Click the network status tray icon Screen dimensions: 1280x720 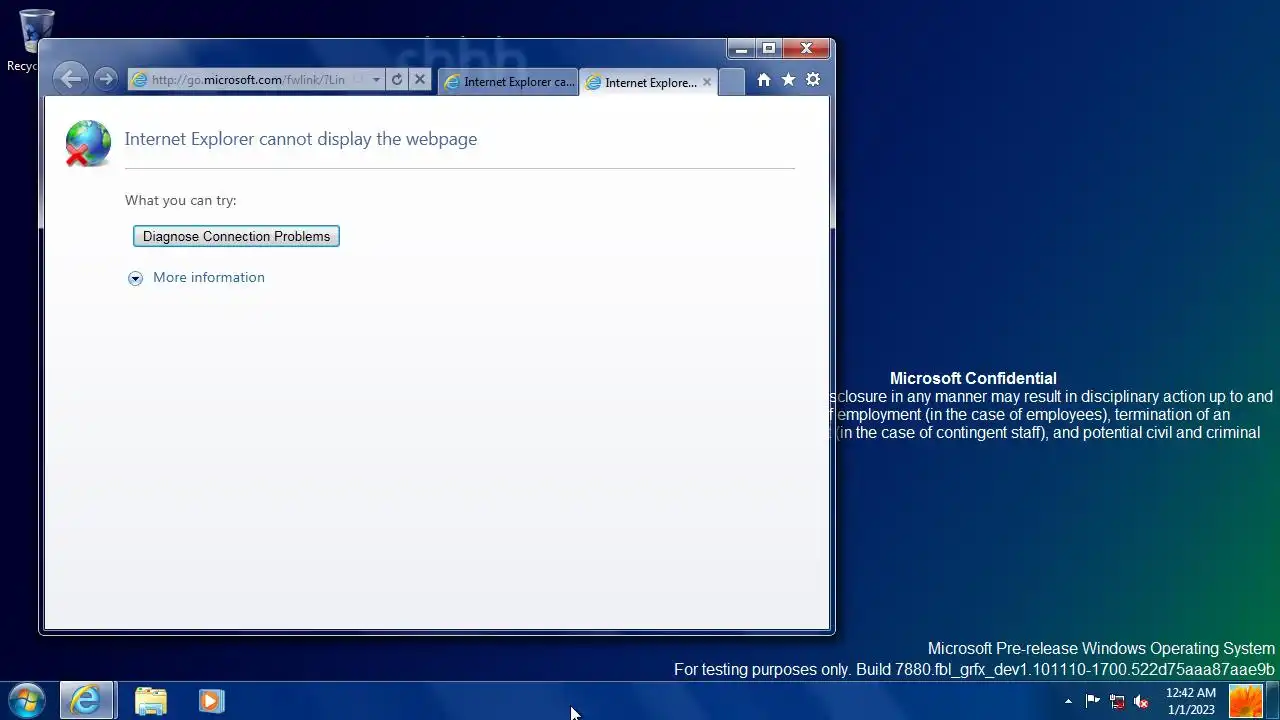[x=1117, y=701]
